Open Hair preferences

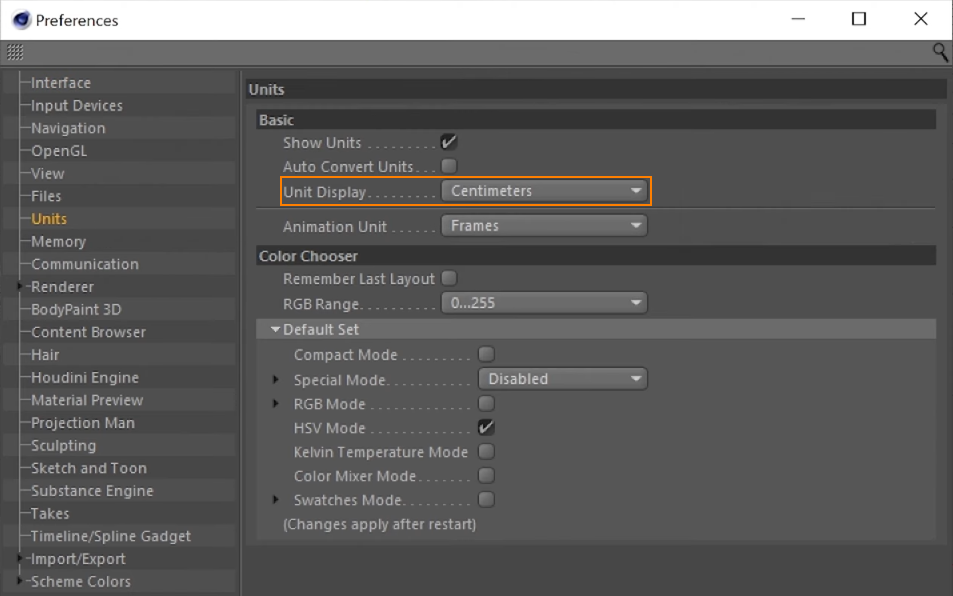click(45, 355)
